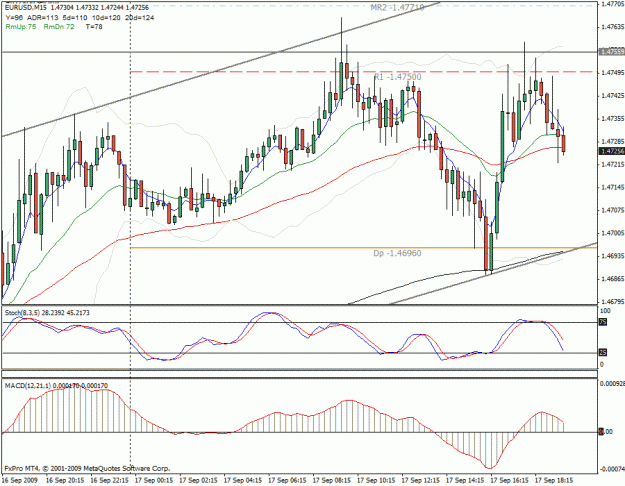The image size is (625, 486).
Task: Click the '17 Sep 02:15' time axis label
Action: [x=199, y=480]
